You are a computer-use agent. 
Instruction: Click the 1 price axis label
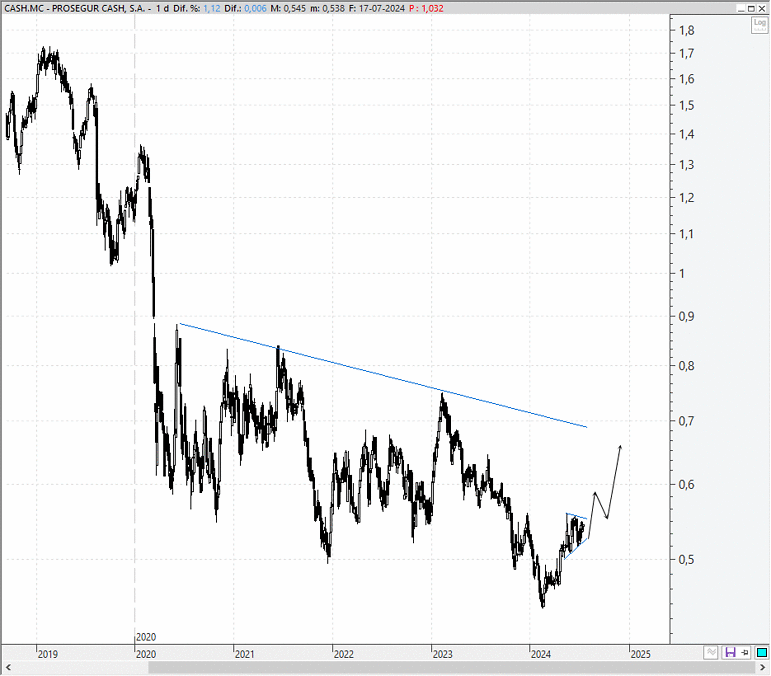point(682,273)
